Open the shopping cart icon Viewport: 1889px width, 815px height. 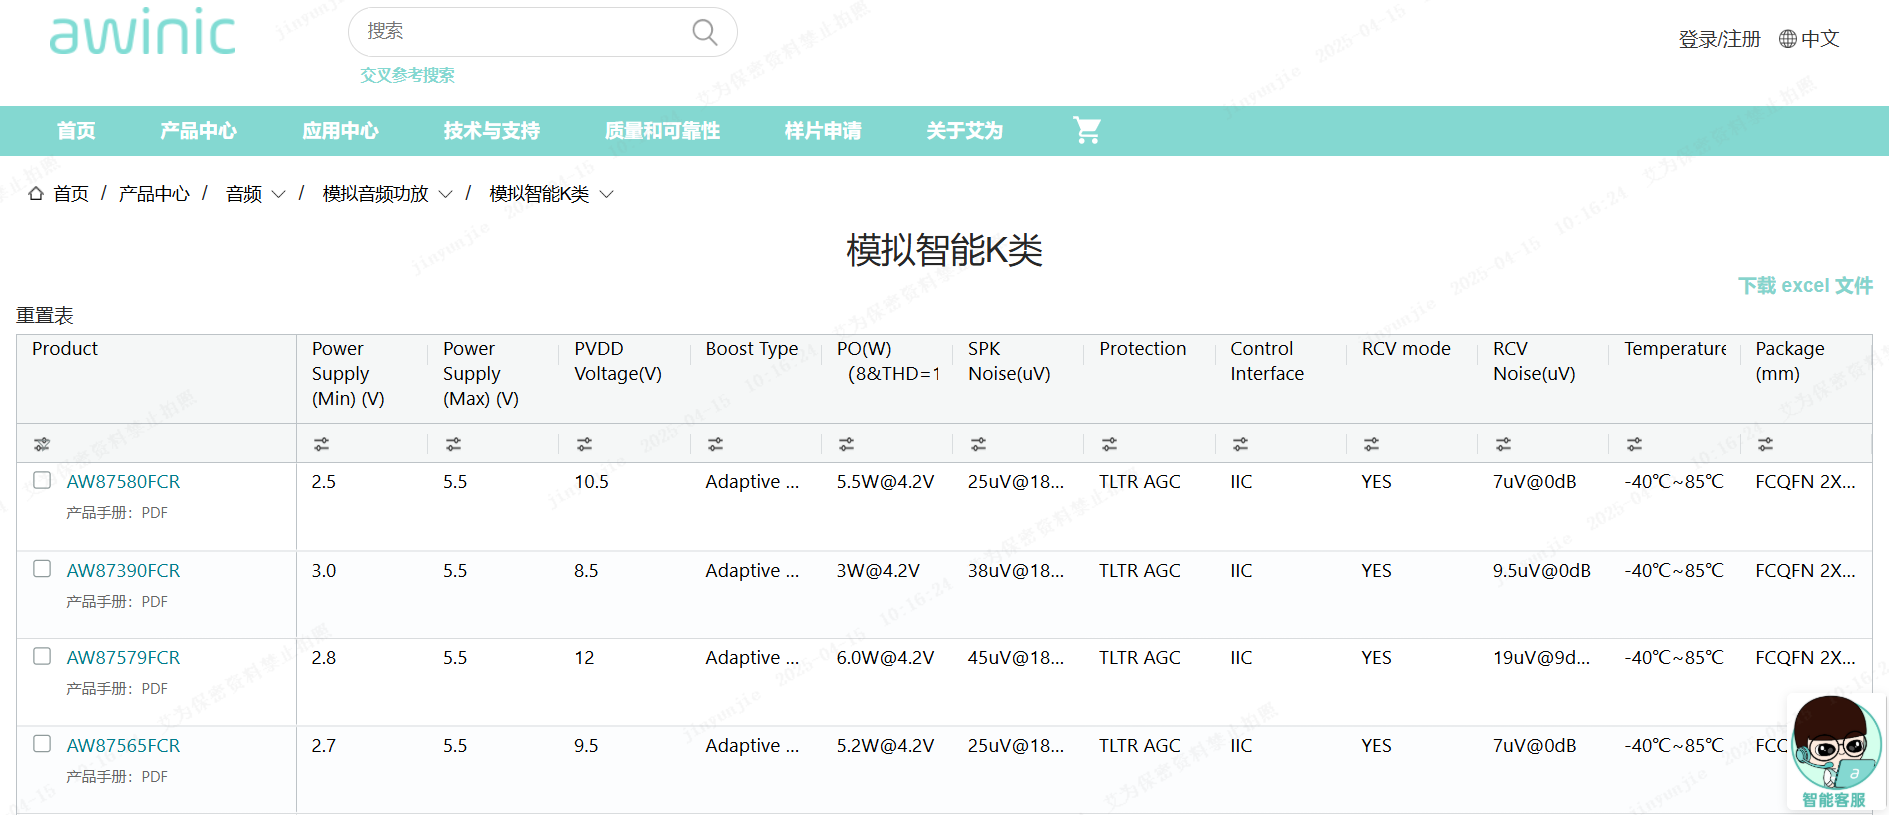1087,130
